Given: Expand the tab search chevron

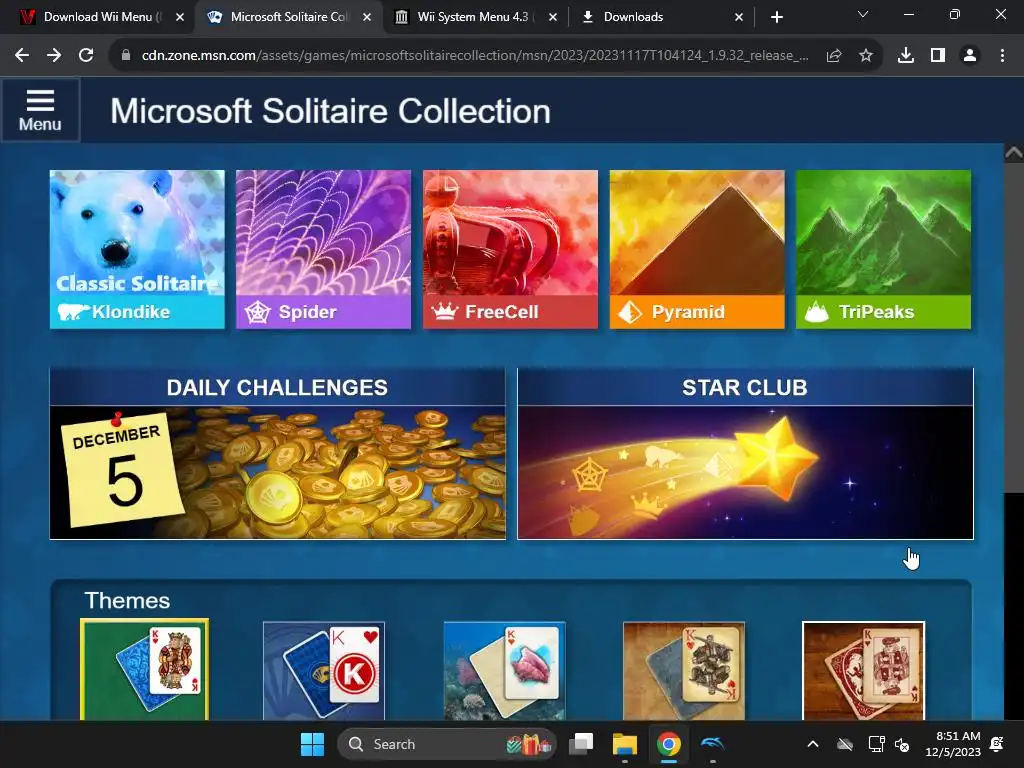Looking at the screenshot, I should click(863, 14).
